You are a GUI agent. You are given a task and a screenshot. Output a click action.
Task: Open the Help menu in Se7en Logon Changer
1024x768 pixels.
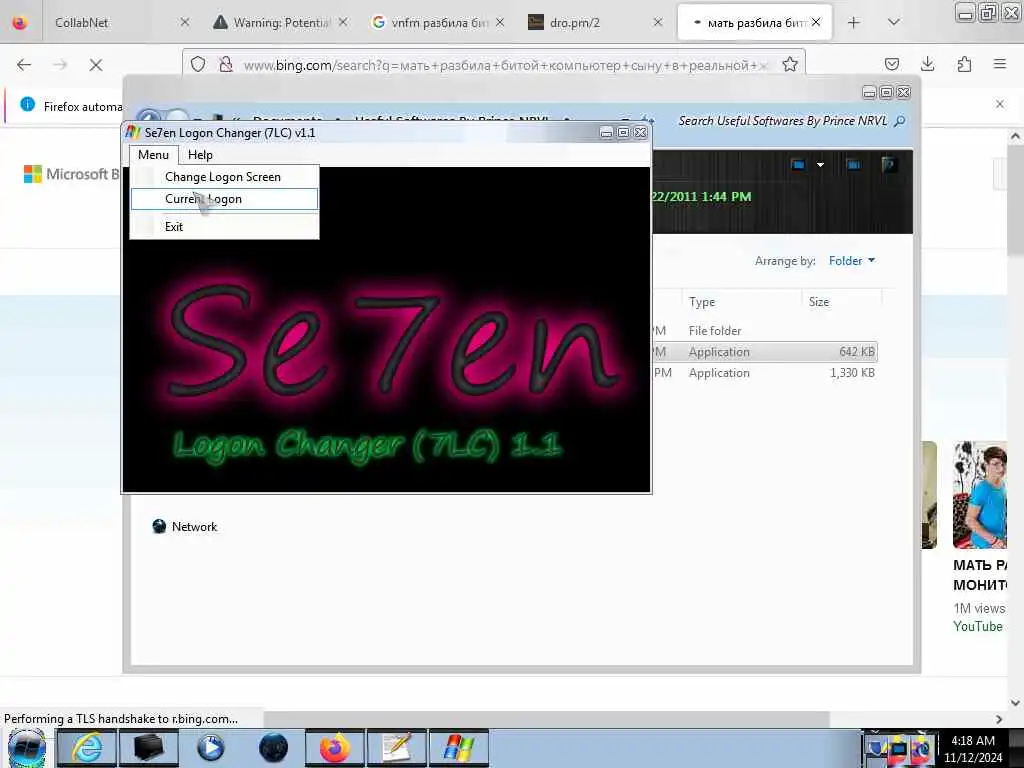[x=200, y=155]
